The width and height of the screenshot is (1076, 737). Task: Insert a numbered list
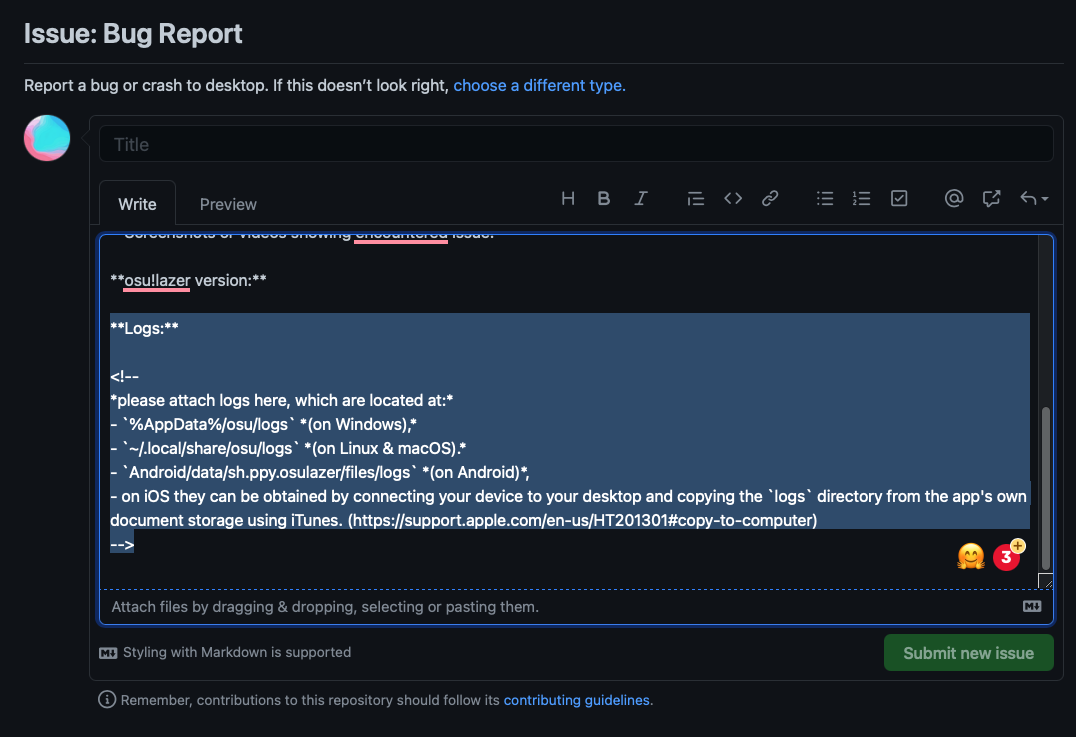861,198
